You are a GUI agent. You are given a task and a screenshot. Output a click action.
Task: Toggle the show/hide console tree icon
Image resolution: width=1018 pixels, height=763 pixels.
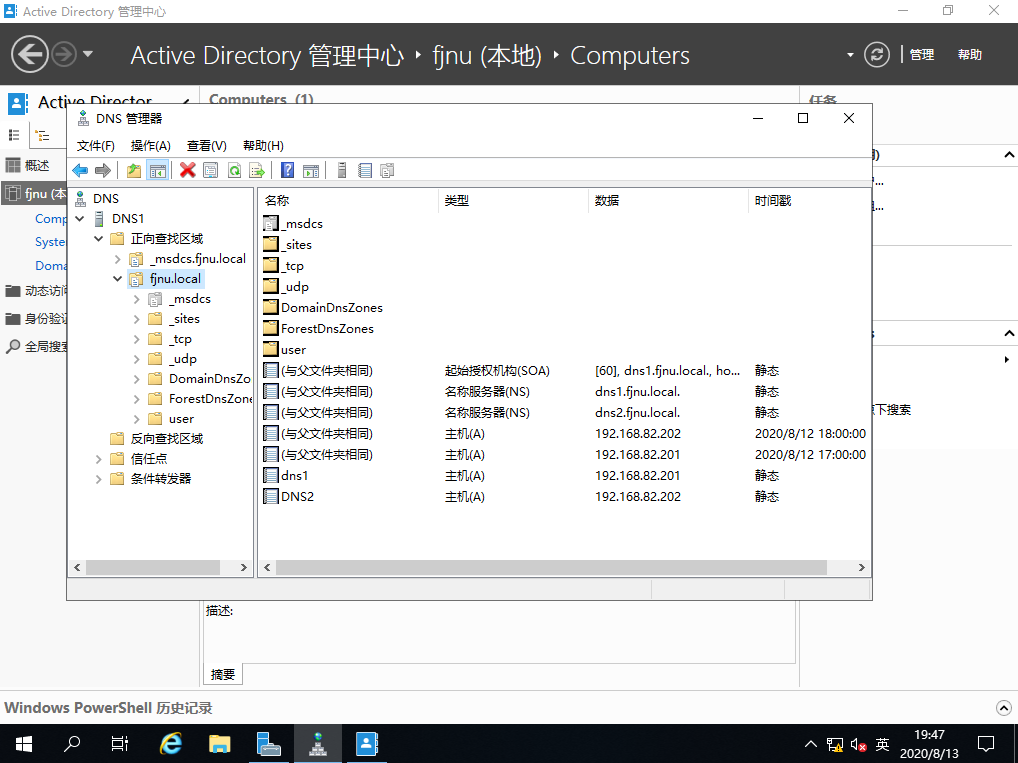158,171
